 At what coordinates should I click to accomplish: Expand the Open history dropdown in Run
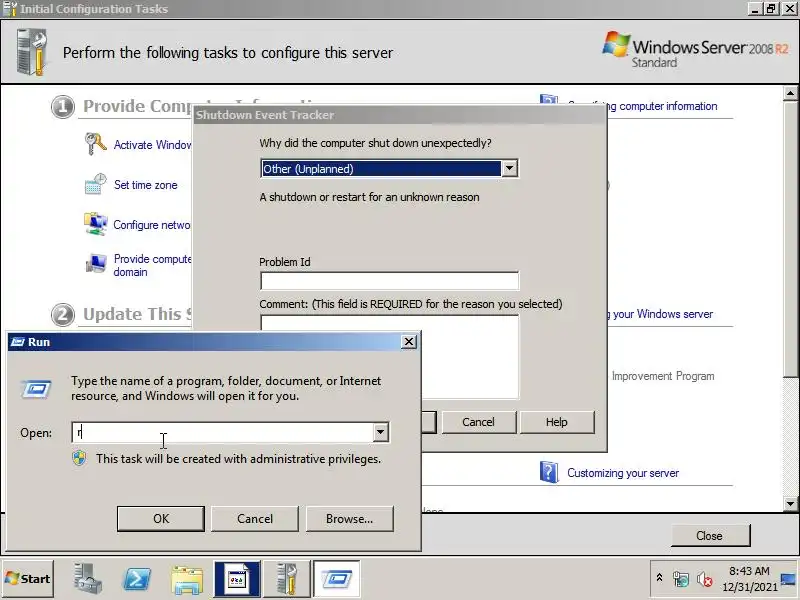click(x=380, y=432)
